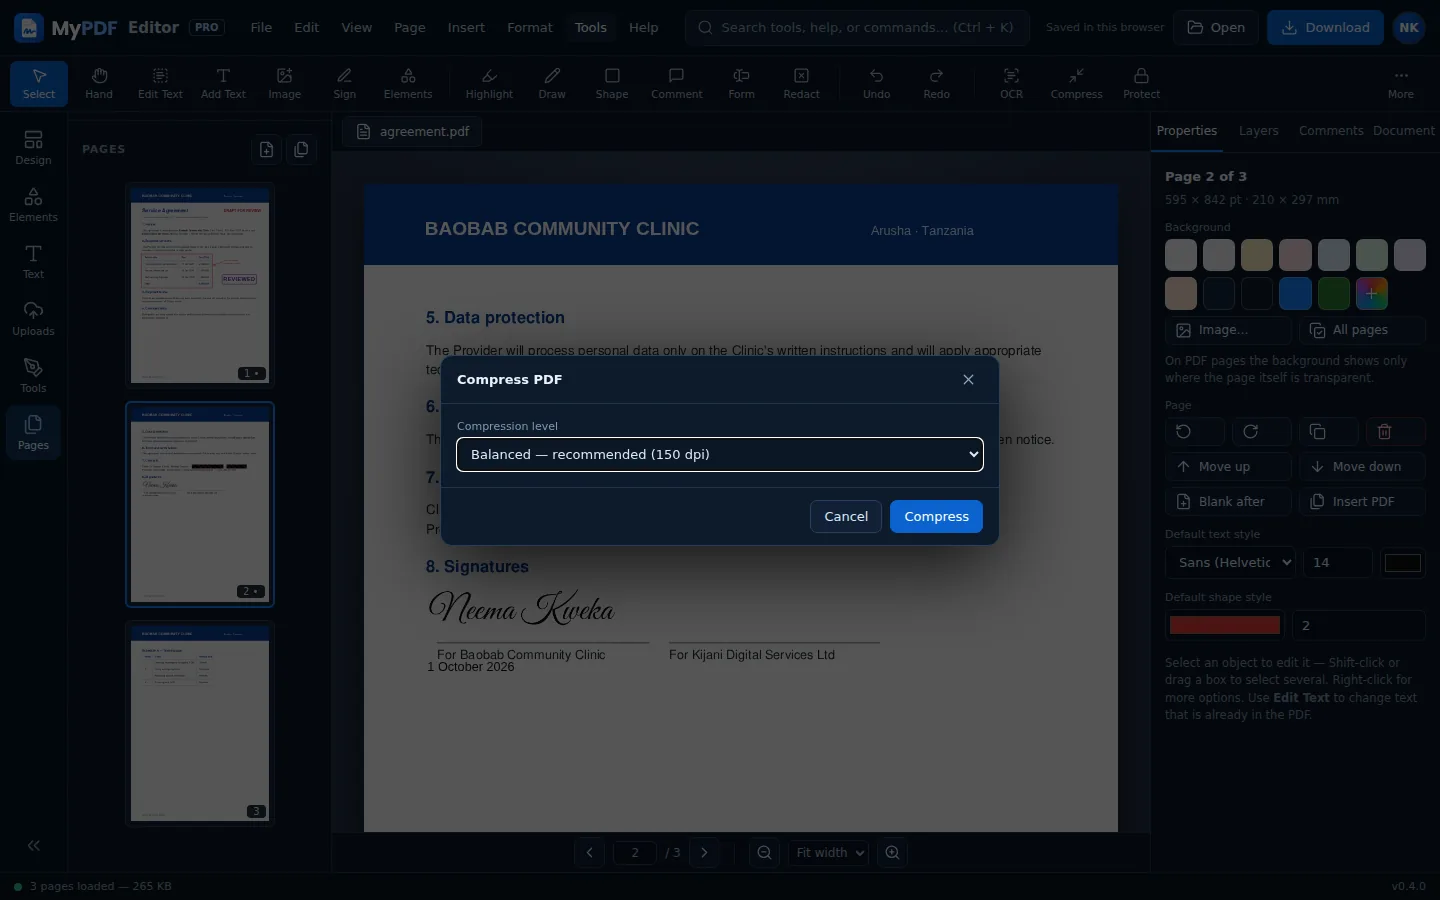Go to the next page arrow

point(704,853)
